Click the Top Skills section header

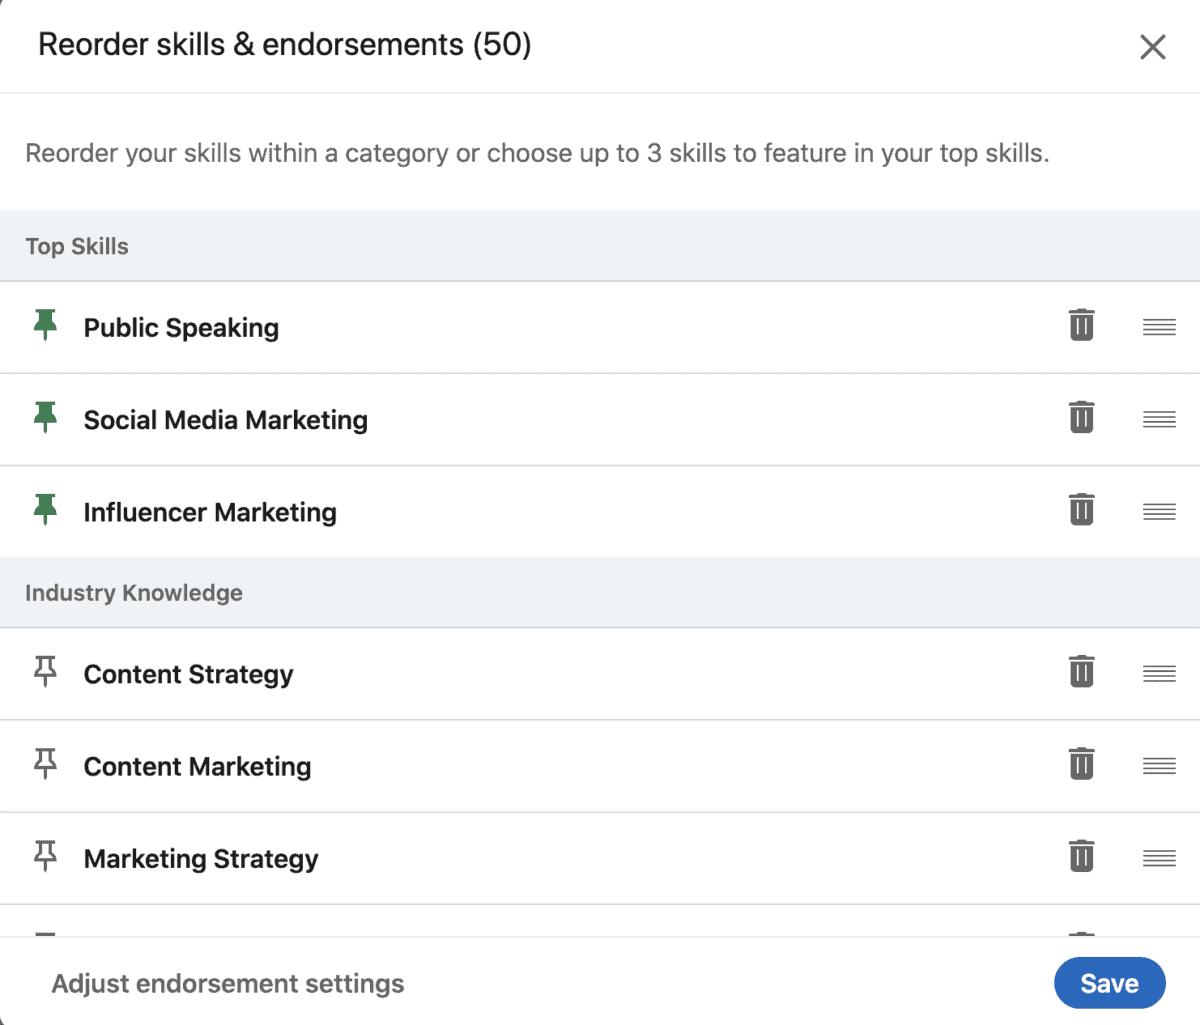point(600,246)
